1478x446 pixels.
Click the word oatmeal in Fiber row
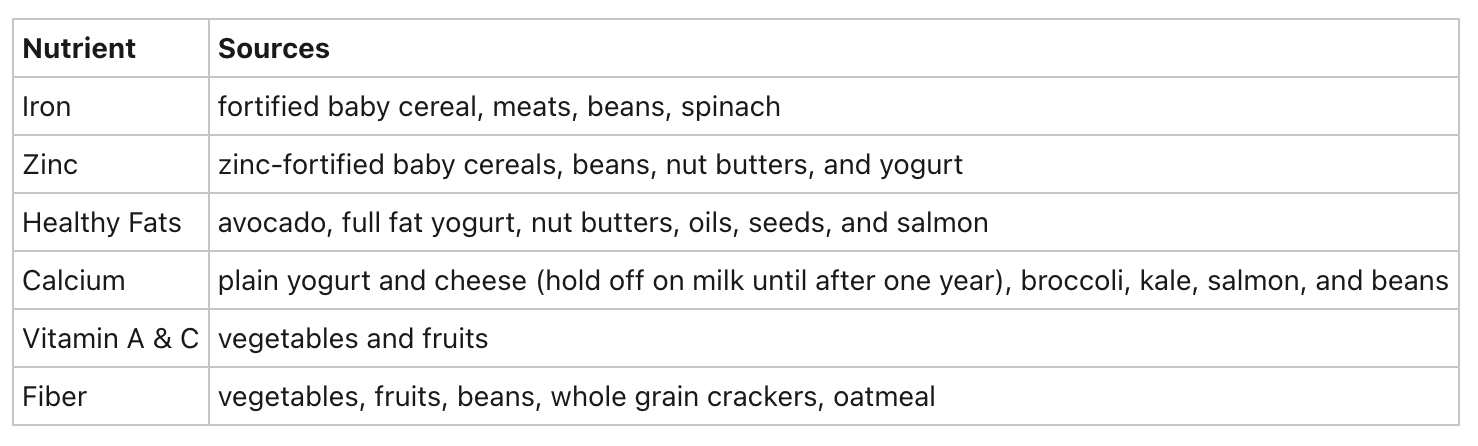[x=884, y=396]
